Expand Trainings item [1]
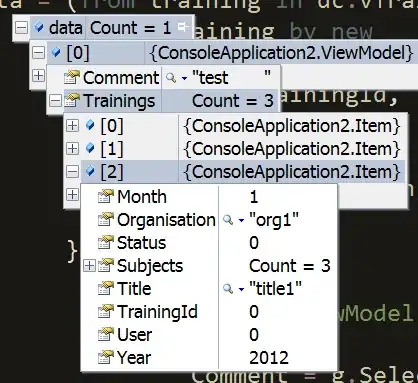 tap(72, 148)
